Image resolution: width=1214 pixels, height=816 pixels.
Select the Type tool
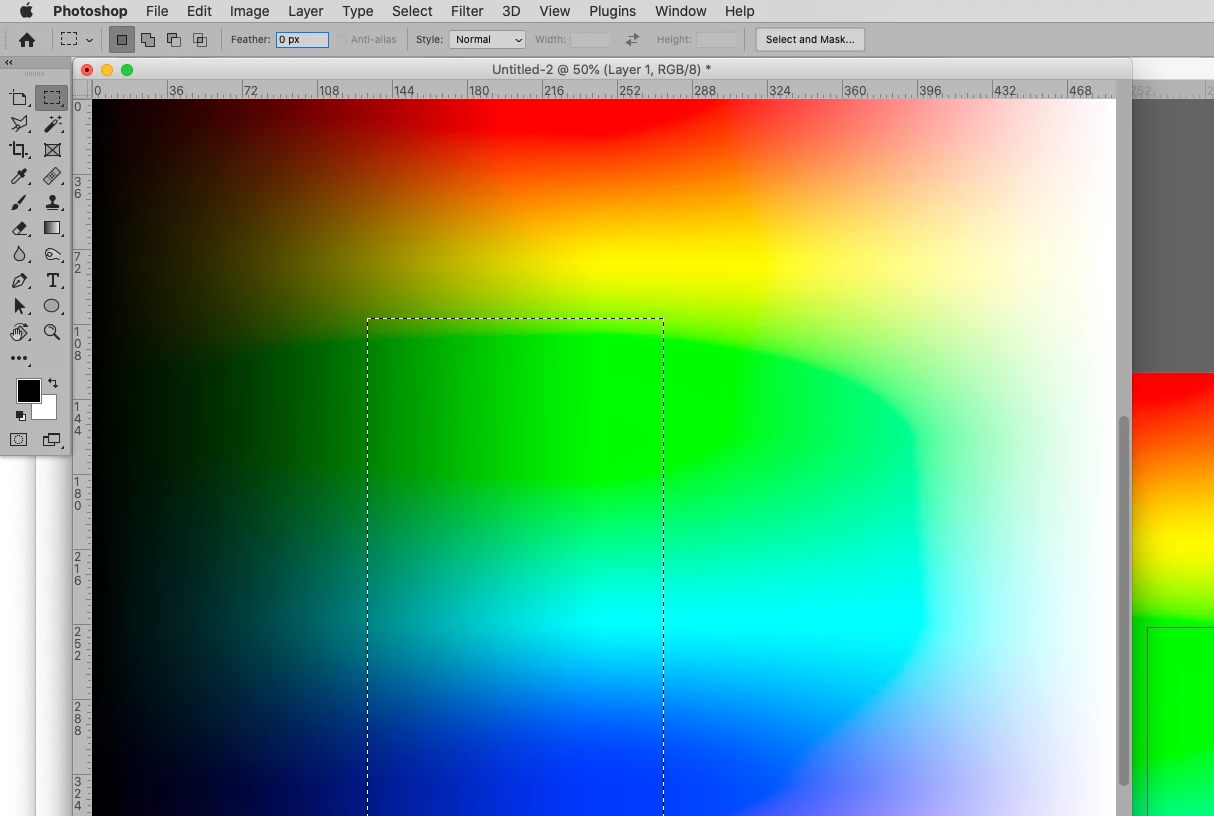[x=52, y=281]
